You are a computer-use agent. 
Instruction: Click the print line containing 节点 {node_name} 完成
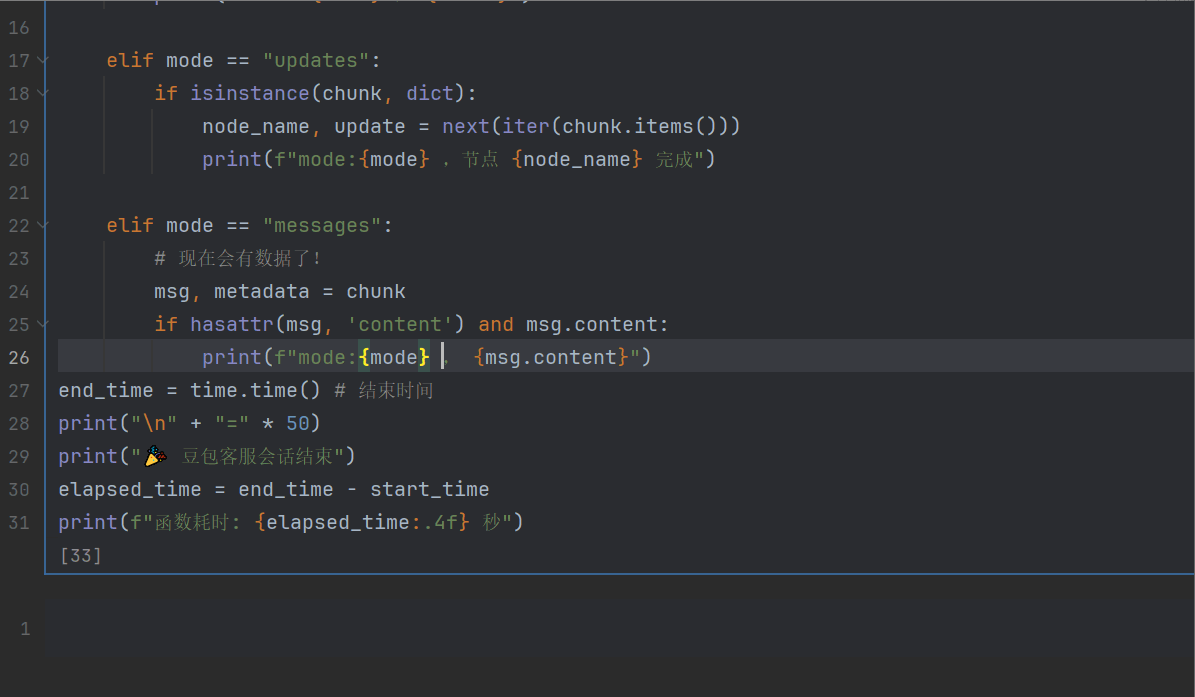pos(458,159)
